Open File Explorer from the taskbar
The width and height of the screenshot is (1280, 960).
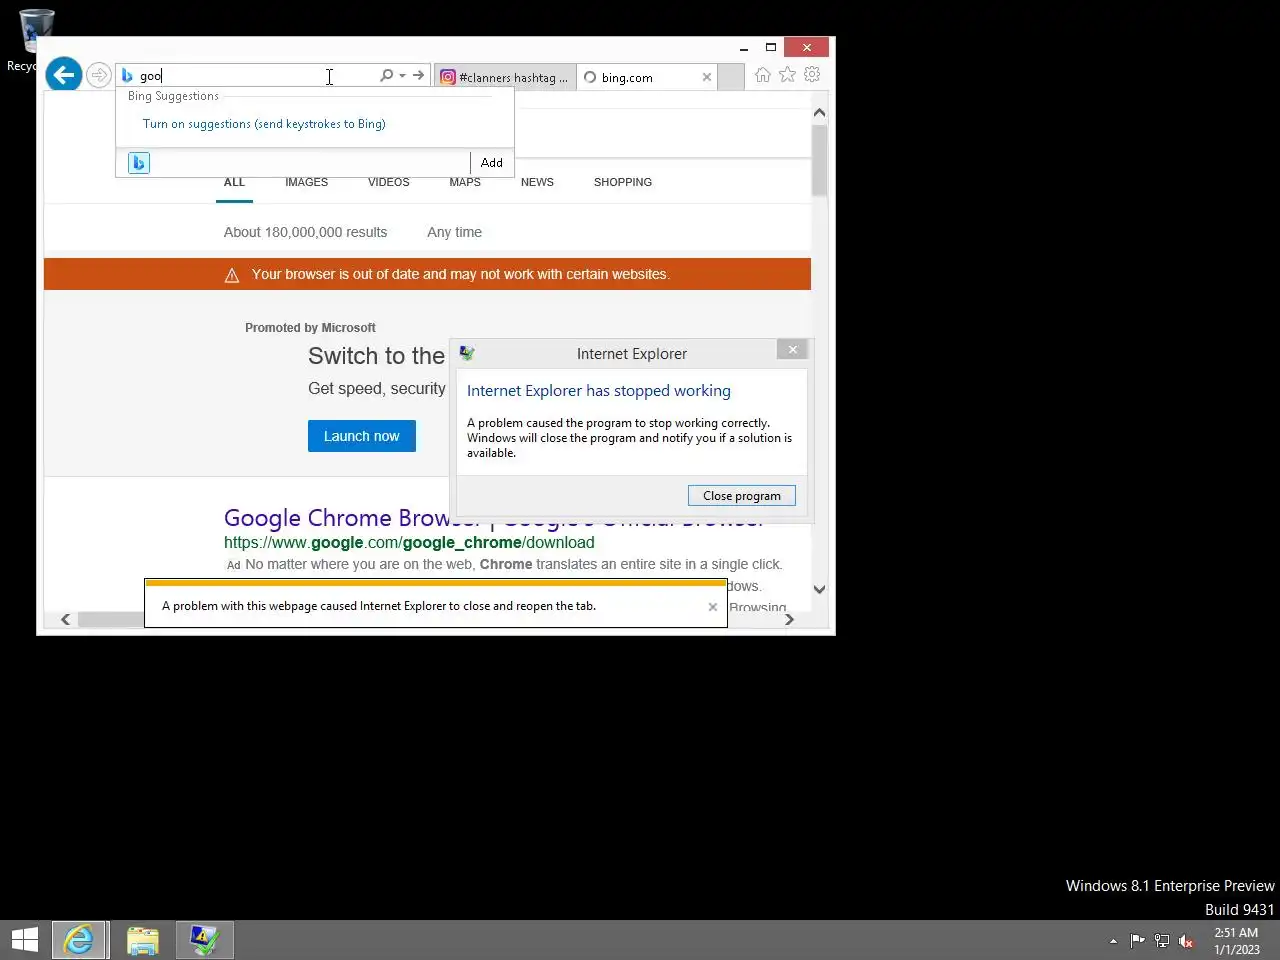point(143,940)
